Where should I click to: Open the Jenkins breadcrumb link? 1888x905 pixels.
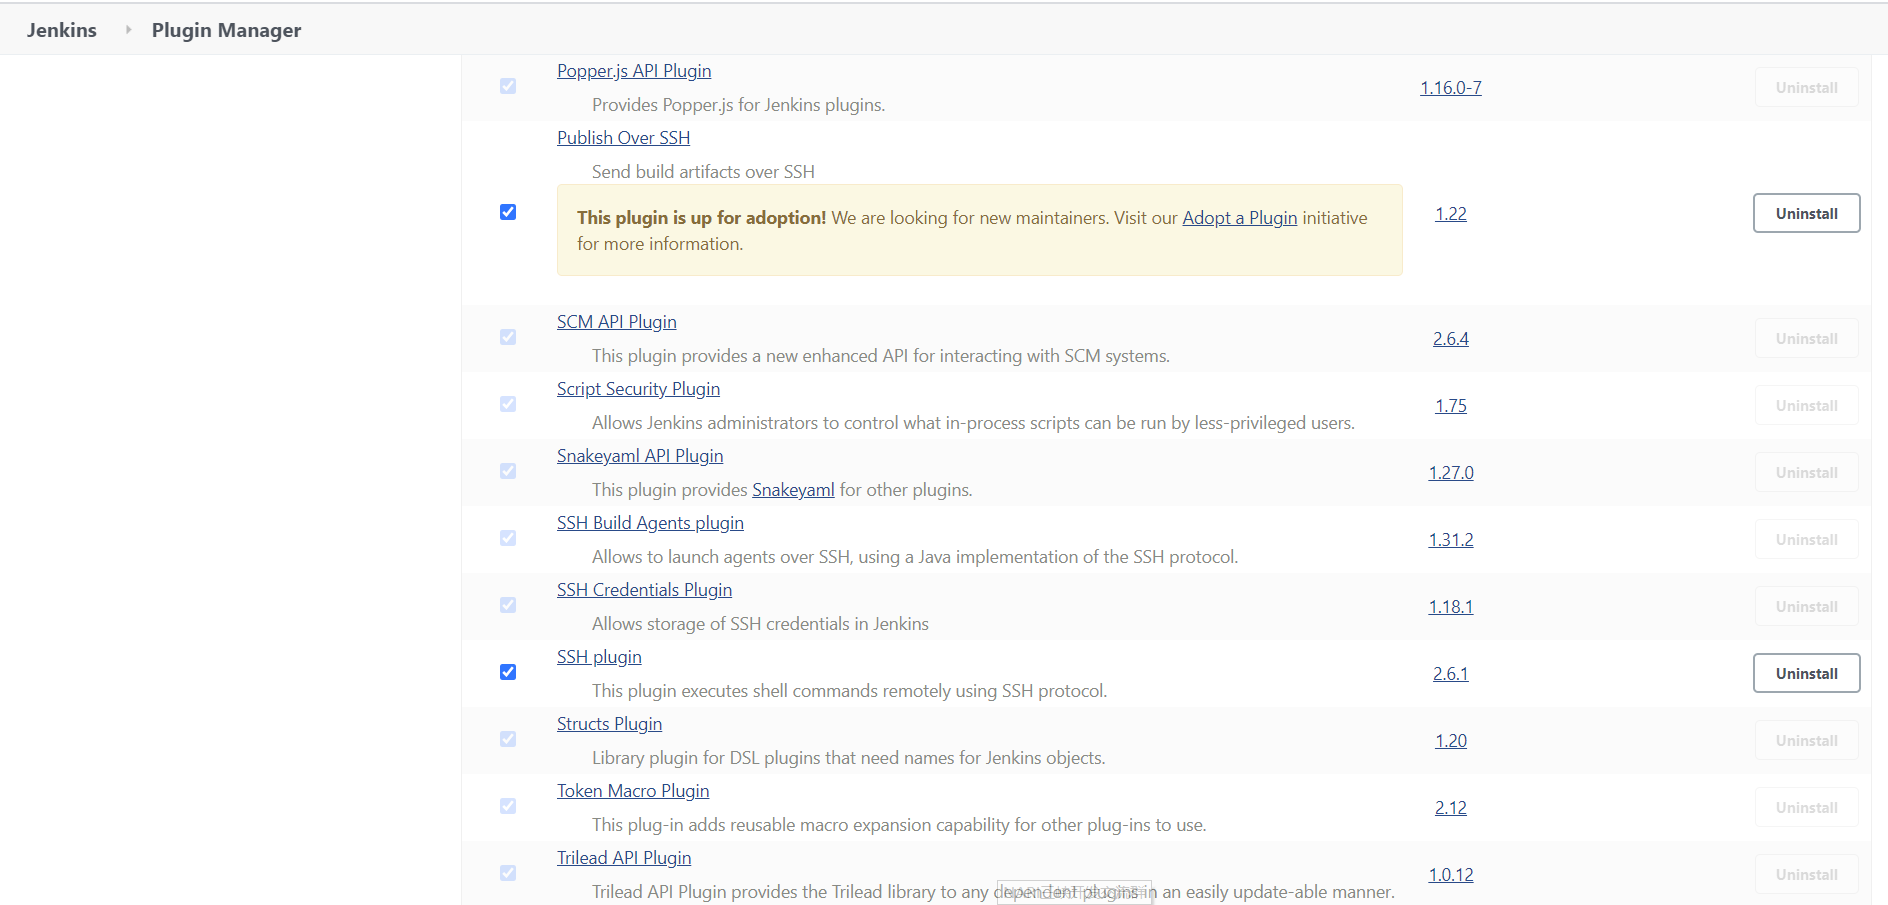click(62, 30)
